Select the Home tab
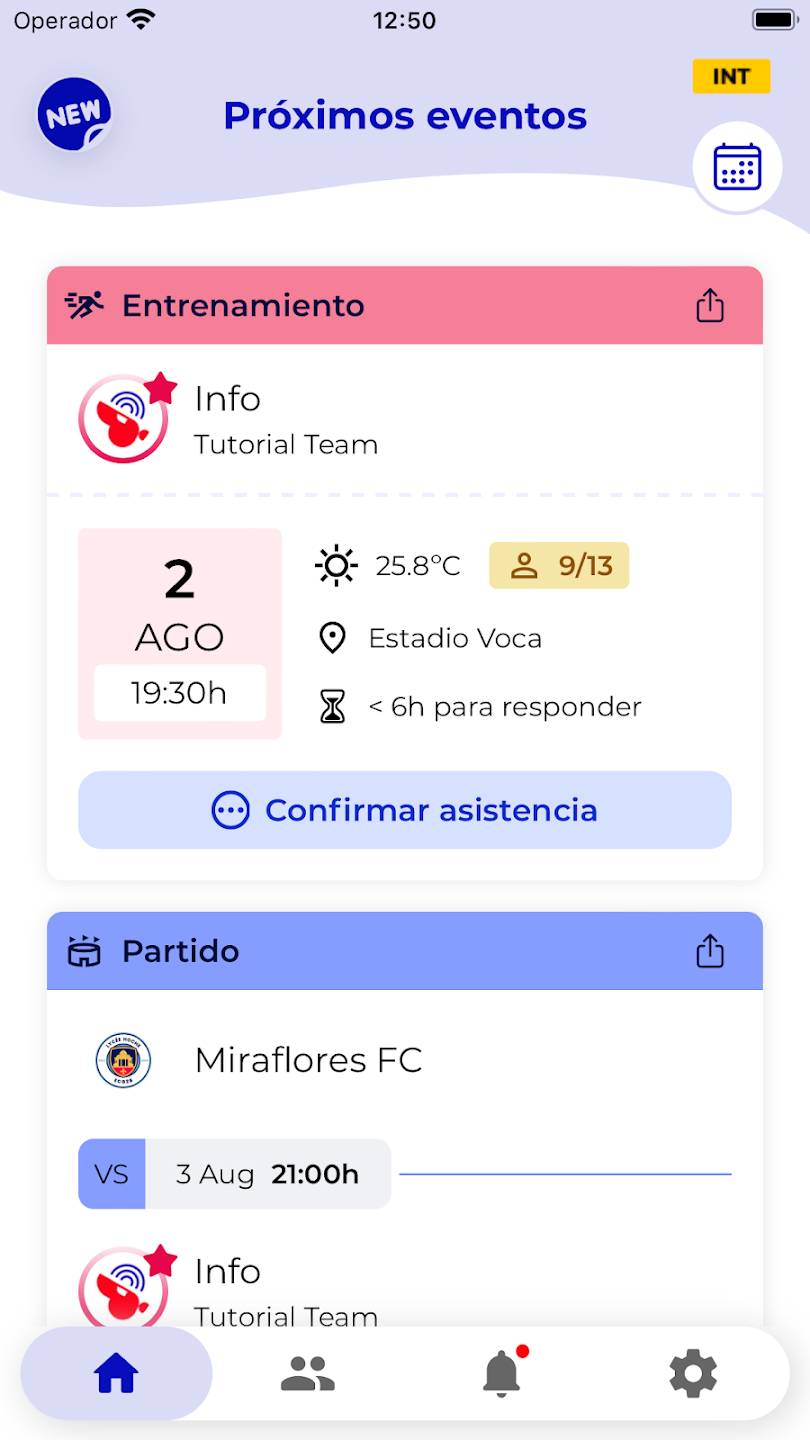Viewport: 810px width, 1440px height. [x=116, y=1374]
